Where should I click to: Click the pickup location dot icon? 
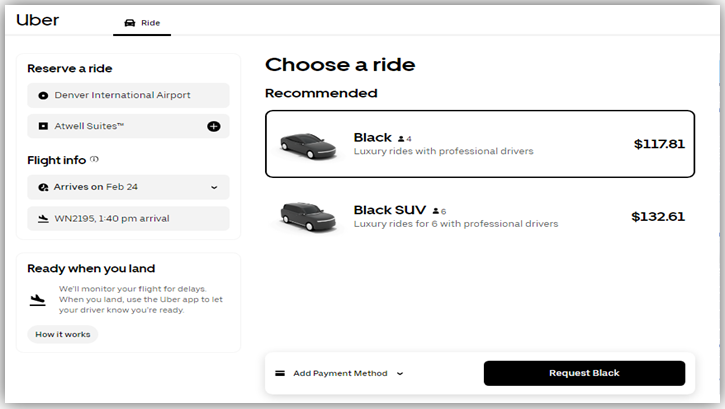coord(43,96)
